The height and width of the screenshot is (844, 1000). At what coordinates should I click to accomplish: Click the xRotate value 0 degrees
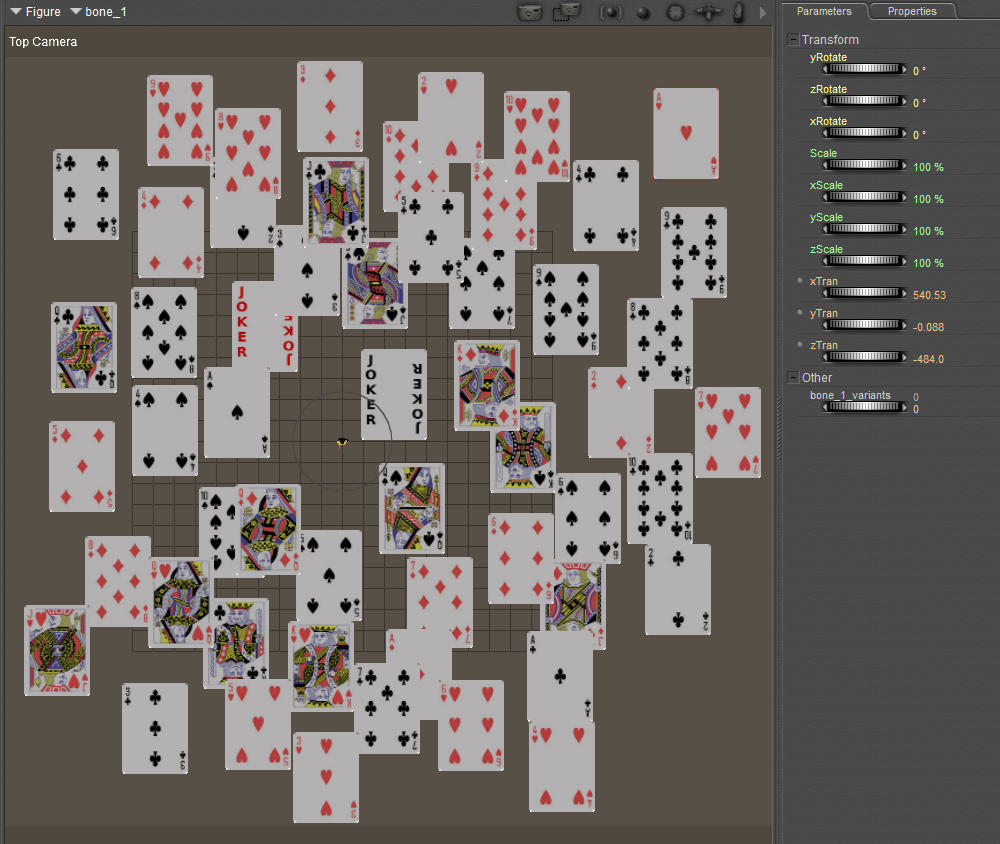(919, 135)
